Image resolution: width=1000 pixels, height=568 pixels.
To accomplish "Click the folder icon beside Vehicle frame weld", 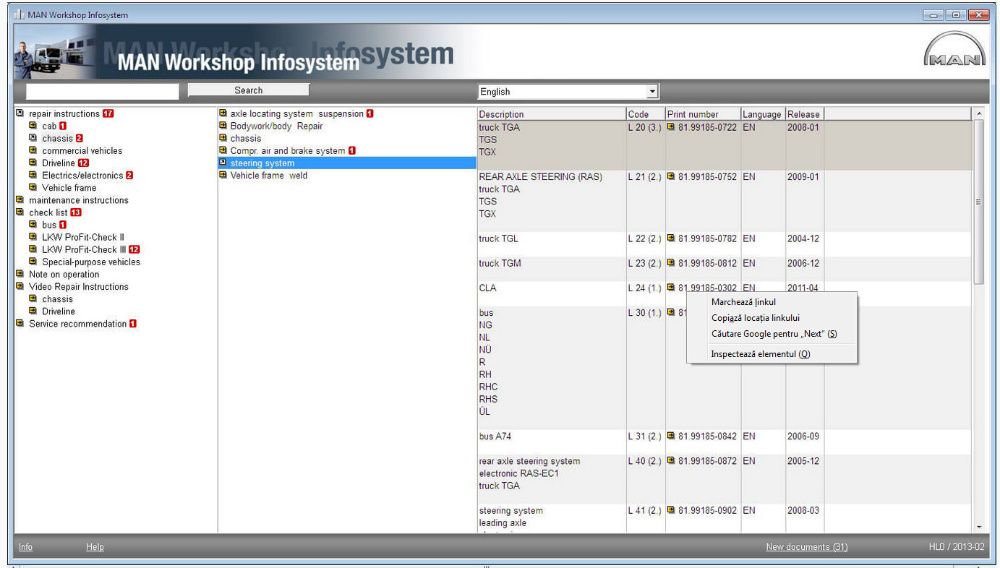I will pyautogui.click(x=223, y=175).
